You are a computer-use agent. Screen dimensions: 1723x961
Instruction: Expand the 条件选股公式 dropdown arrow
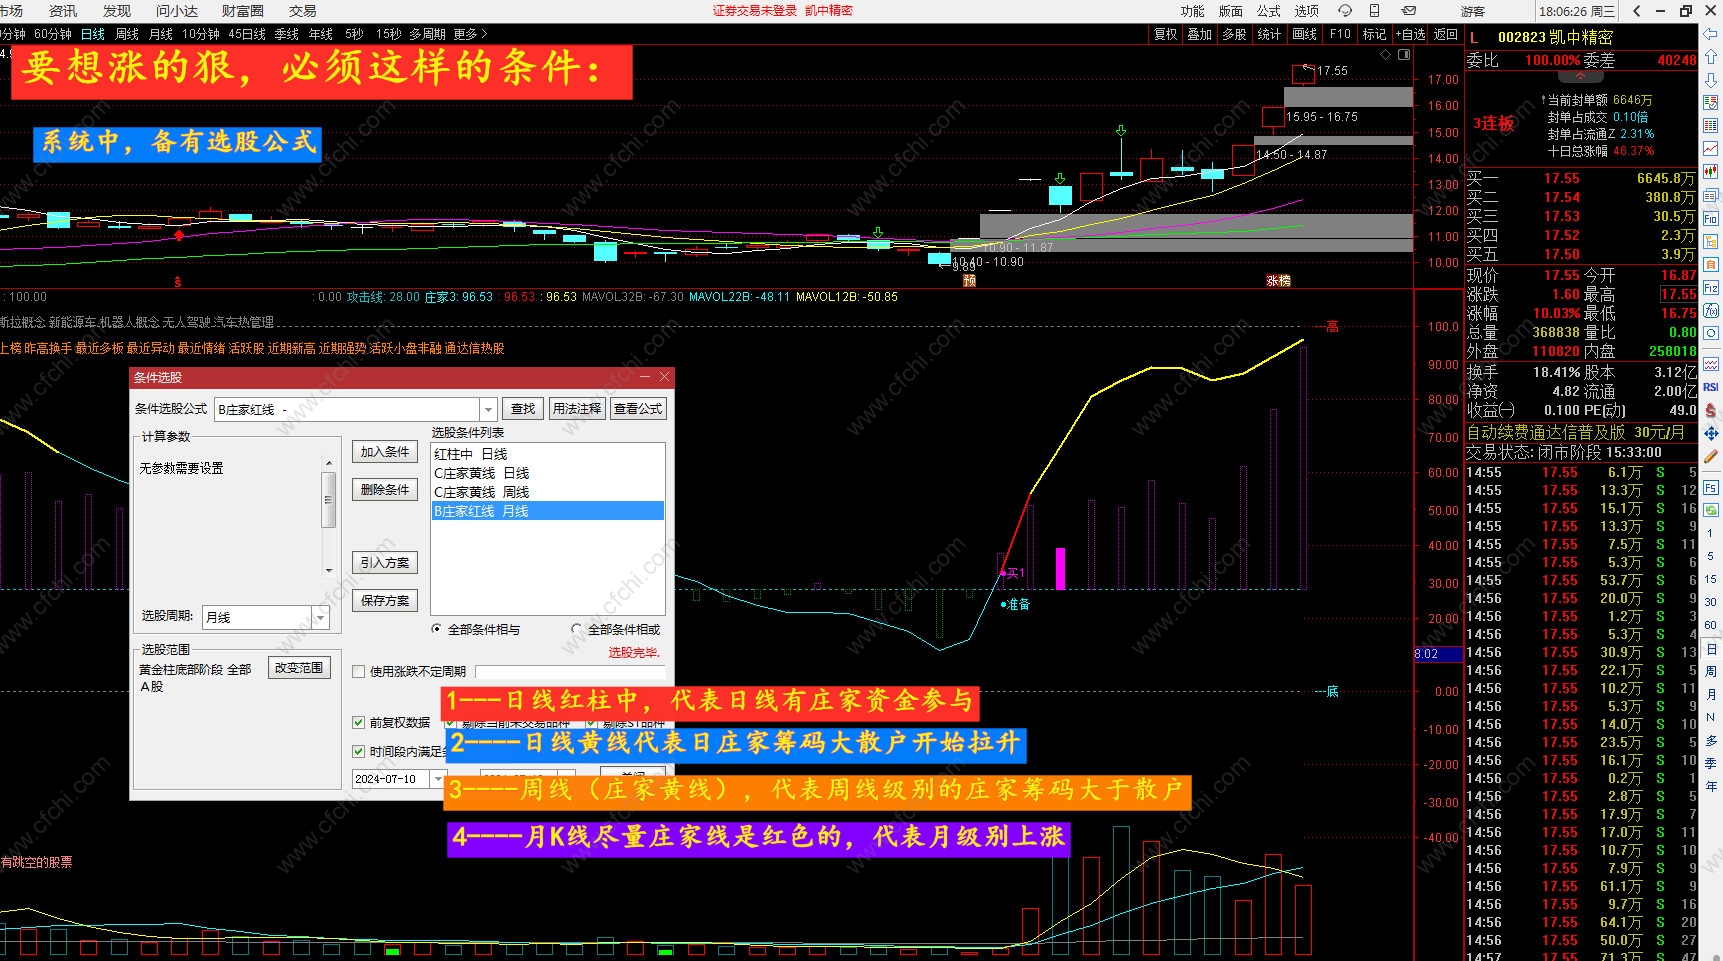tap(488, 409)
